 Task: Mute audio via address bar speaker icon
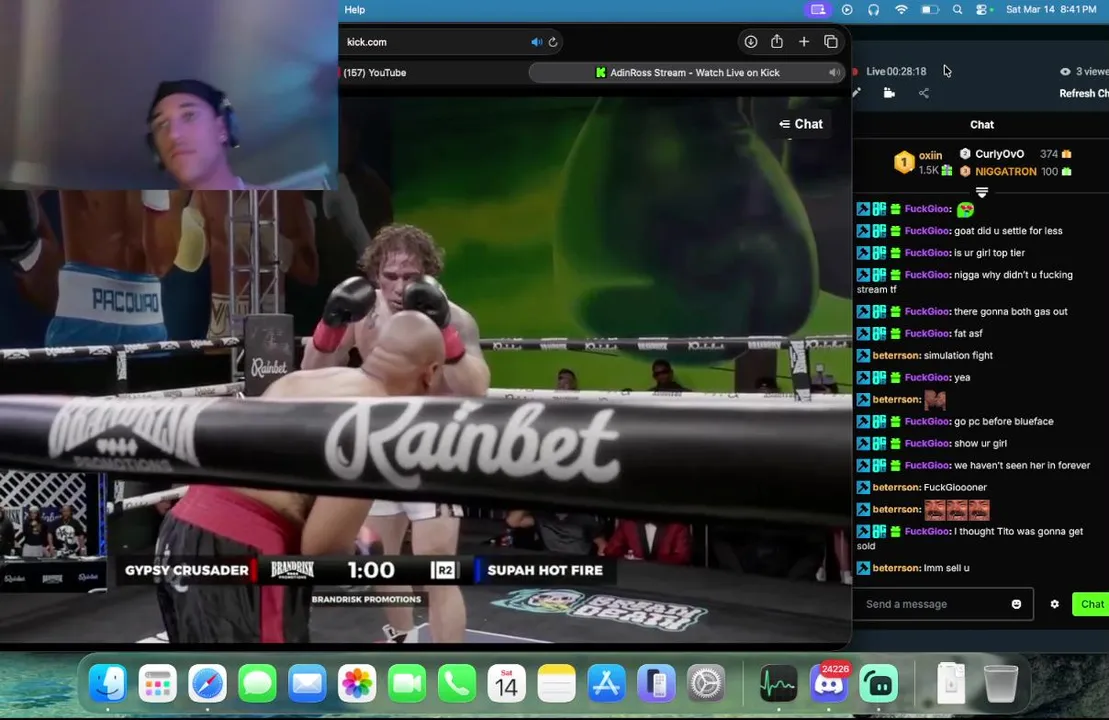point(537,42)
